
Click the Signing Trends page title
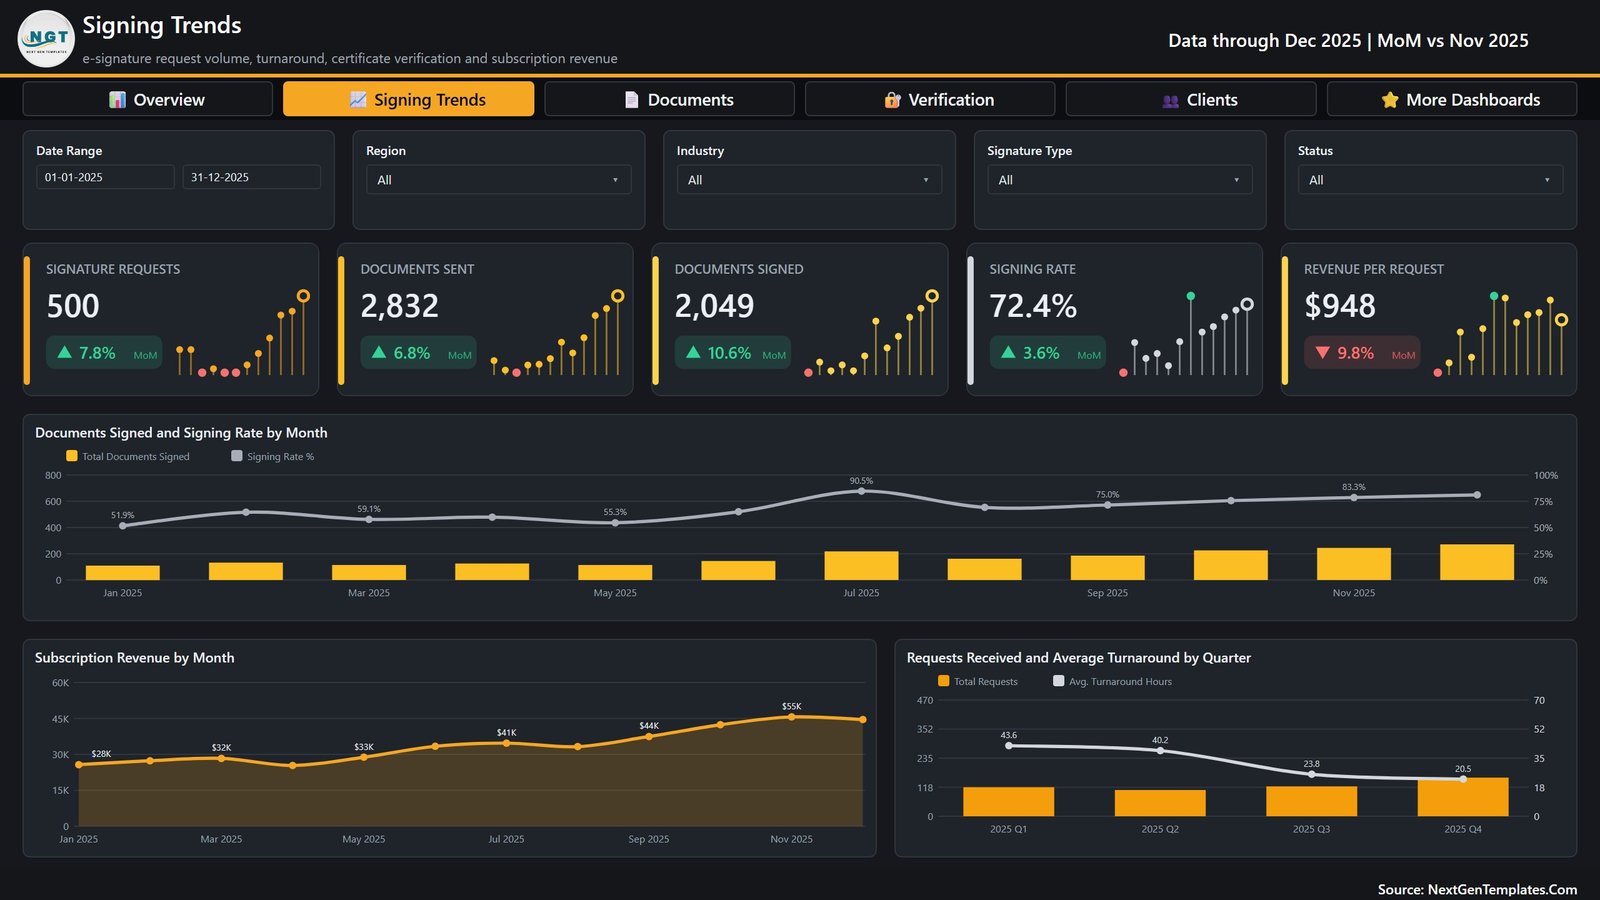[x=162, y=25]
